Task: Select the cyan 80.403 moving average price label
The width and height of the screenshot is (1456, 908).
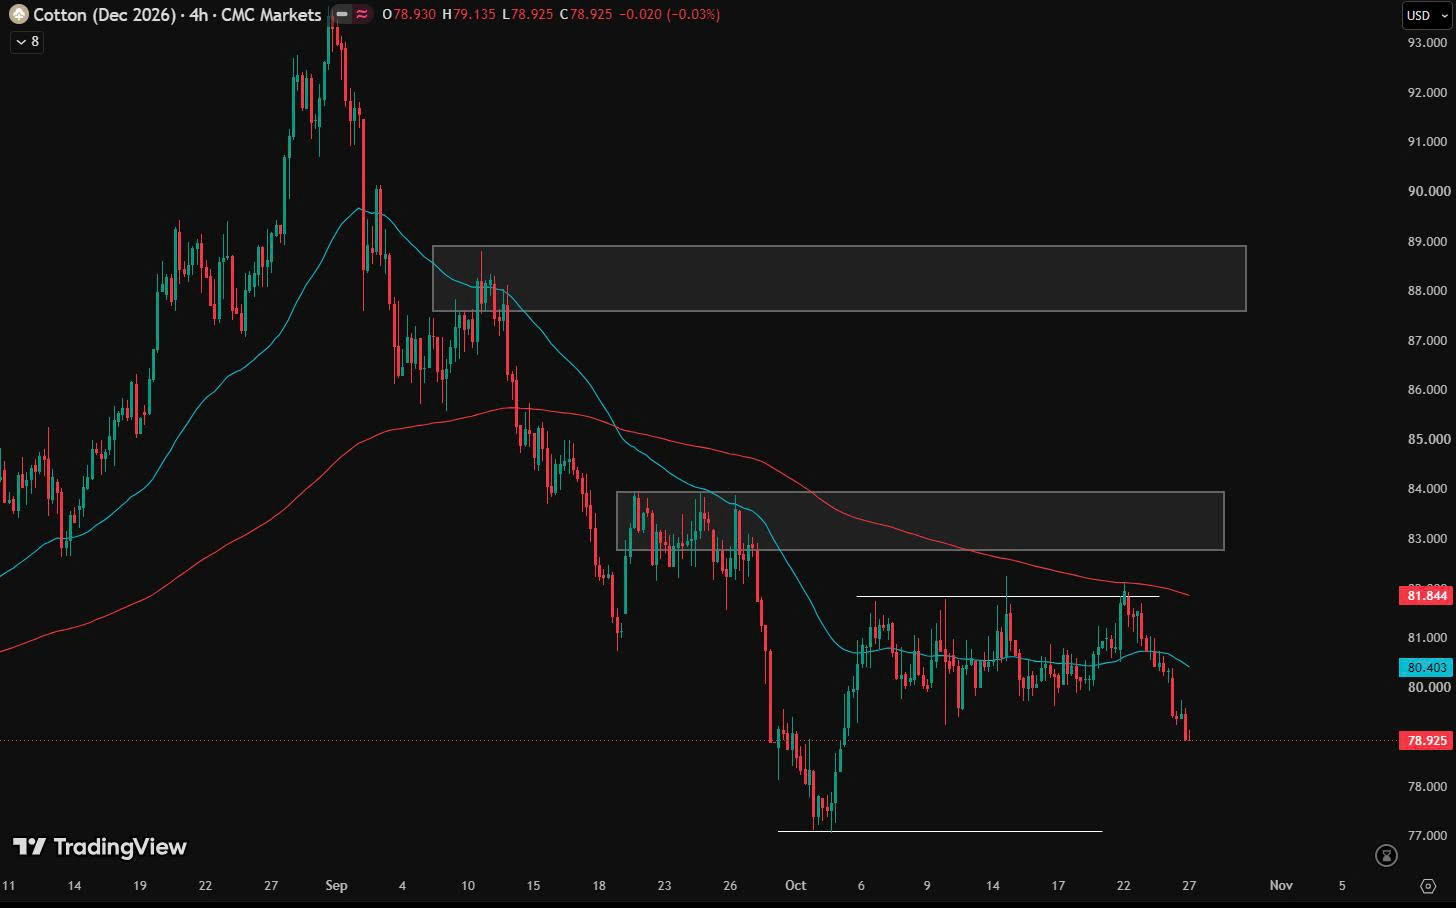Action: point(1426,667)
